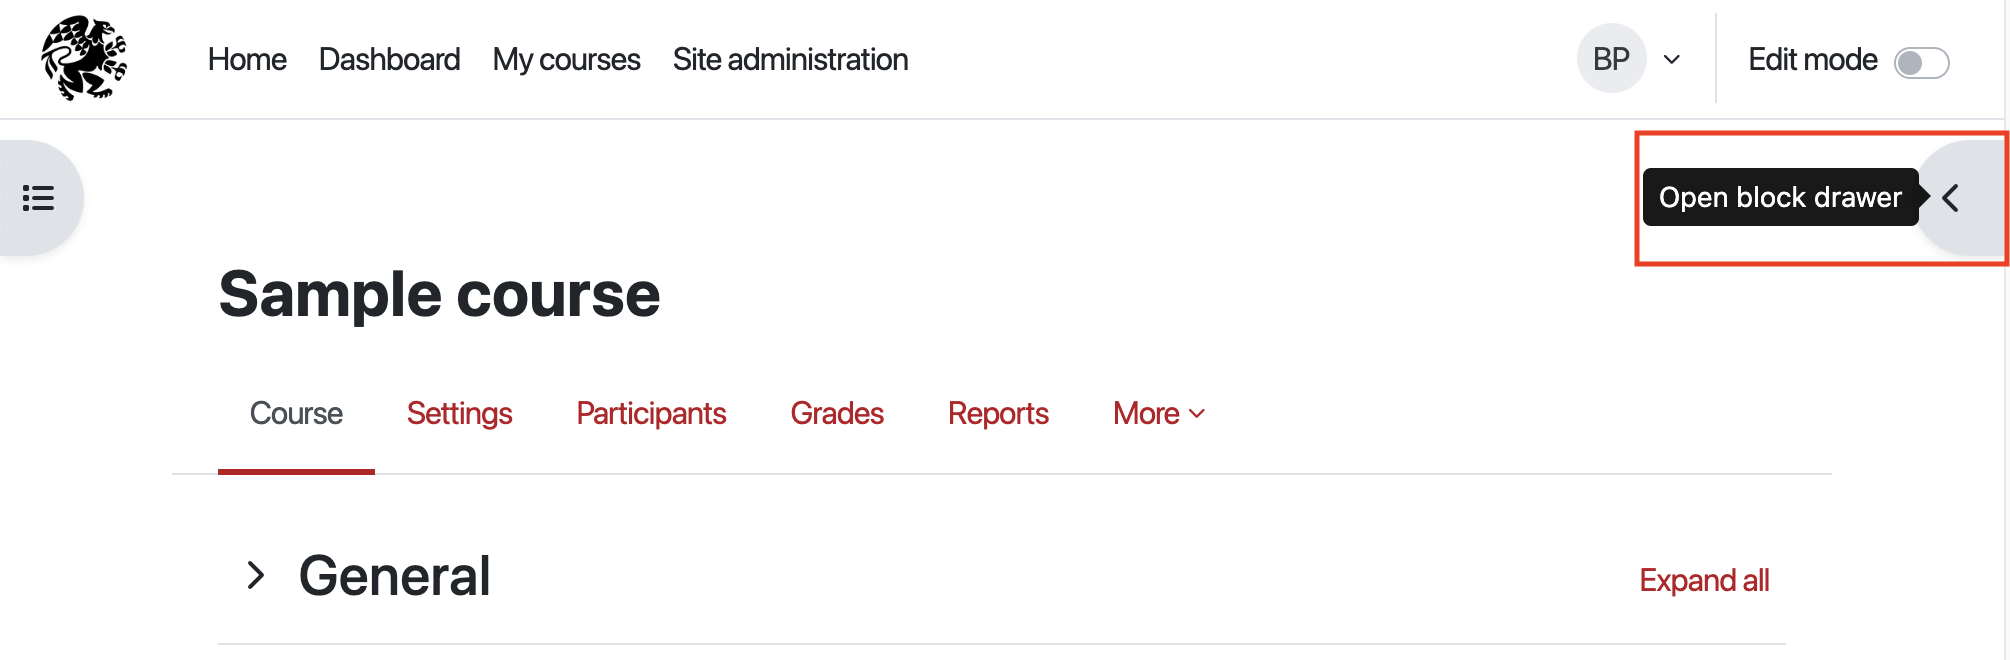Screen dimensions: 2010x660
Task: Open Site administration page
Action: click(790, 60)
